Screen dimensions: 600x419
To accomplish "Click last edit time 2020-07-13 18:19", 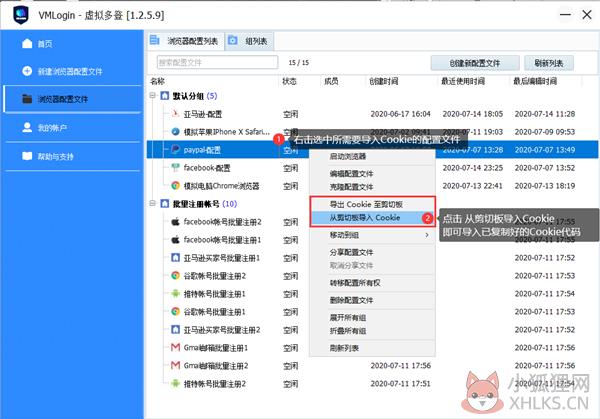I will [545, 186].
